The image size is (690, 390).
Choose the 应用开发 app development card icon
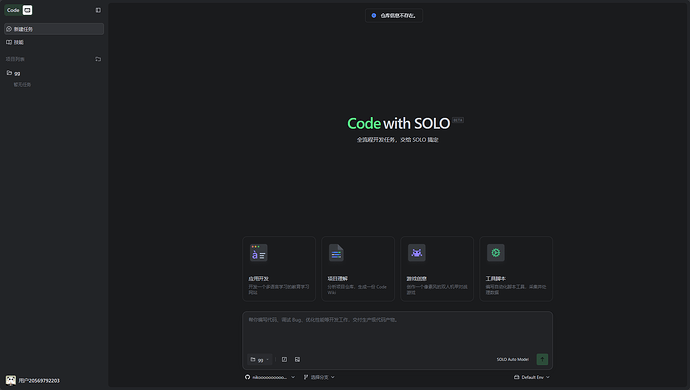(x=258, y=253)
